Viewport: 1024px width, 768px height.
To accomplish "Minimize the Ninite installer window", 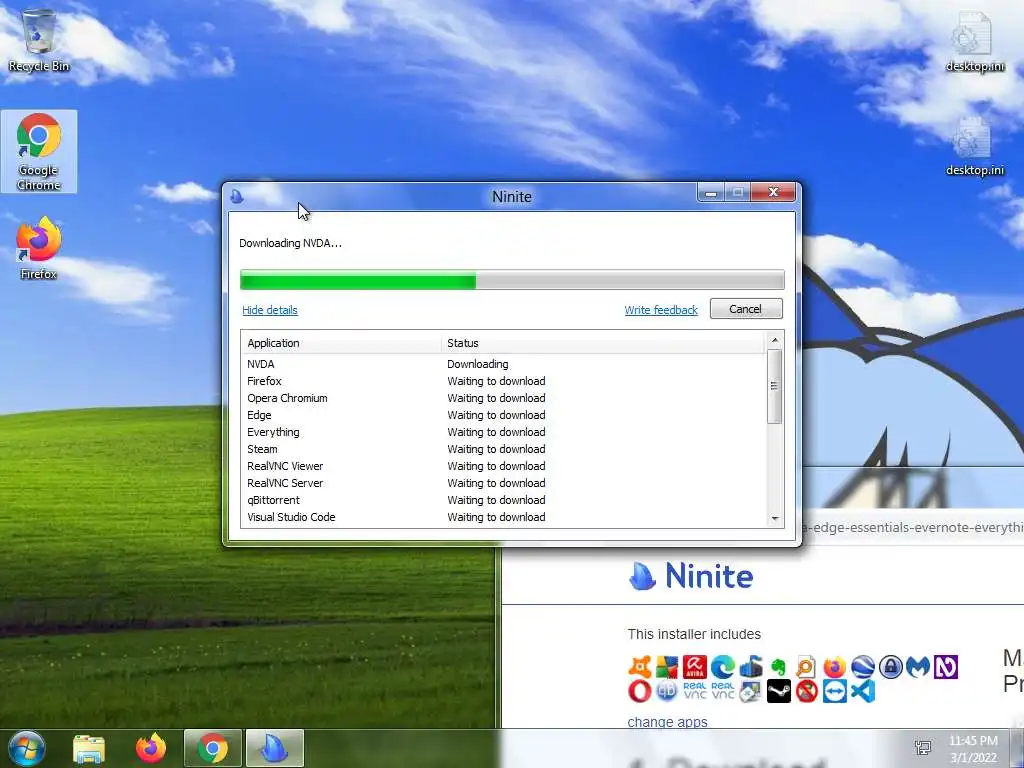I will pyautogui.click(x=711, y=193).
